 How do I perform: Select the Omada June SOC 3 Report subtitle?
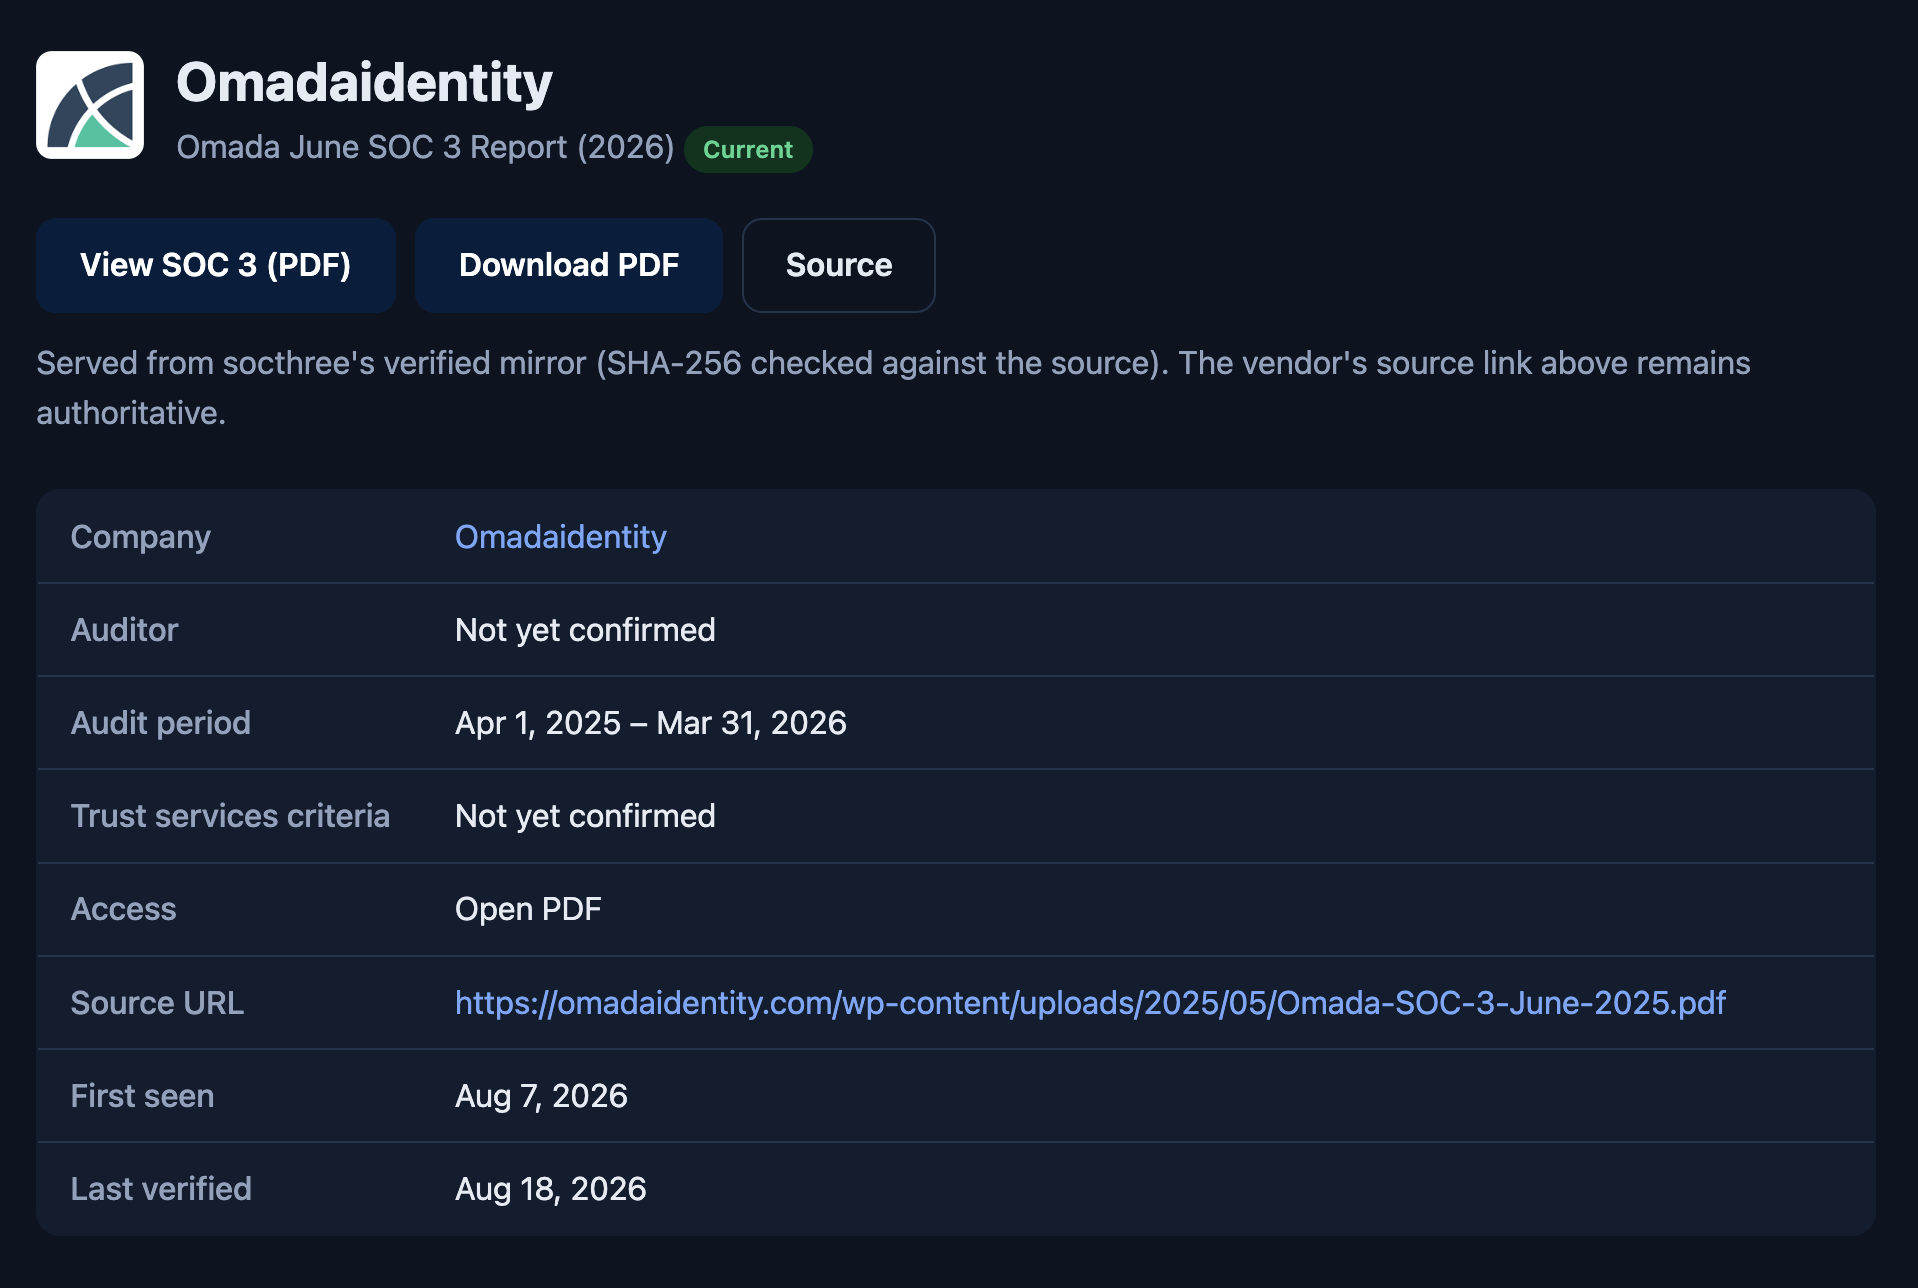click(425, 147)
